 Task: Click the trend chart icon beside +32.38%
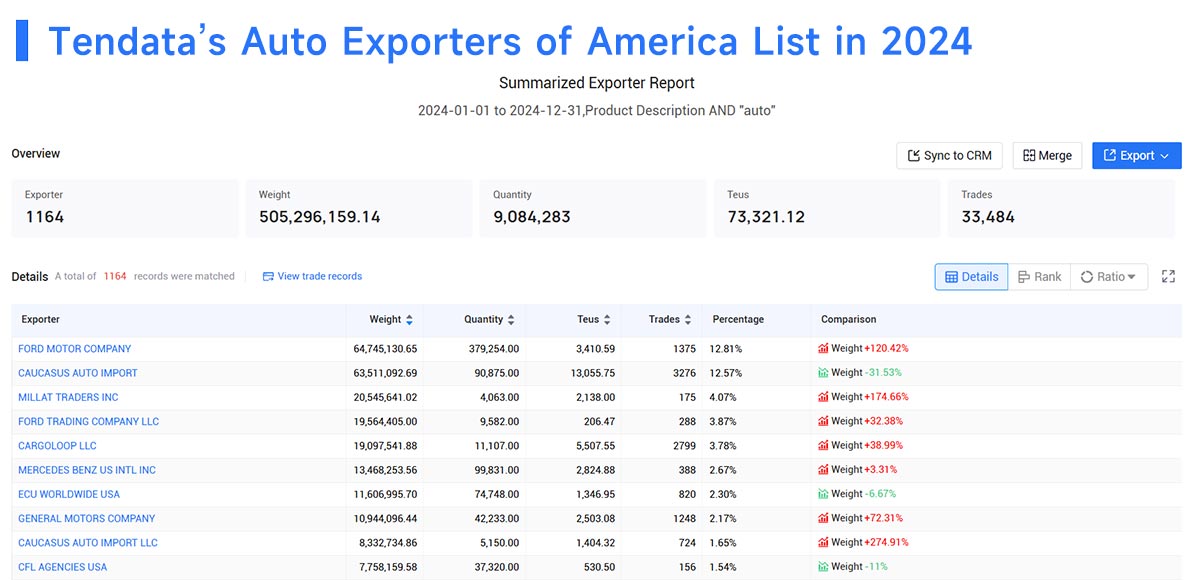[x=823, y=421]
